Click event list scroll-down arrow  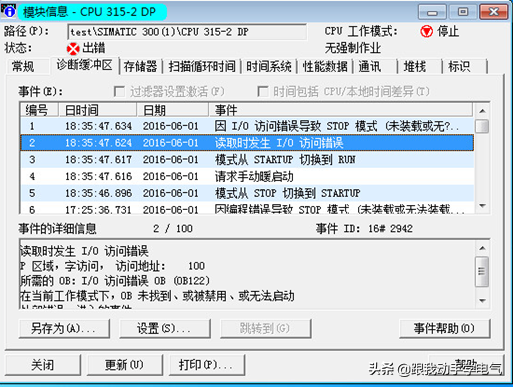pyautogui.click(x=482, y=206)
